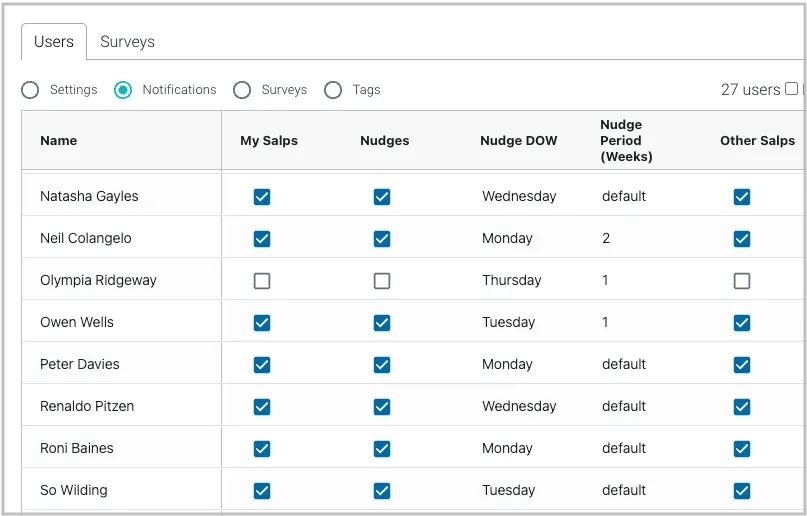Viewport: 807px width, 516px height.
Task: Click Monday in Neil Colangelo row
Action: 507,239
